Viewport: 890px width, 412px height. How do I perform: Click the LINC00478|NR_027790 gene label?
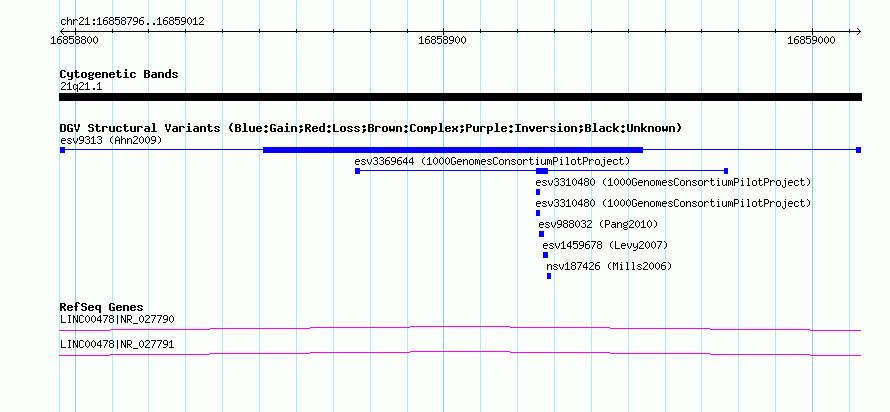point(117,319)
